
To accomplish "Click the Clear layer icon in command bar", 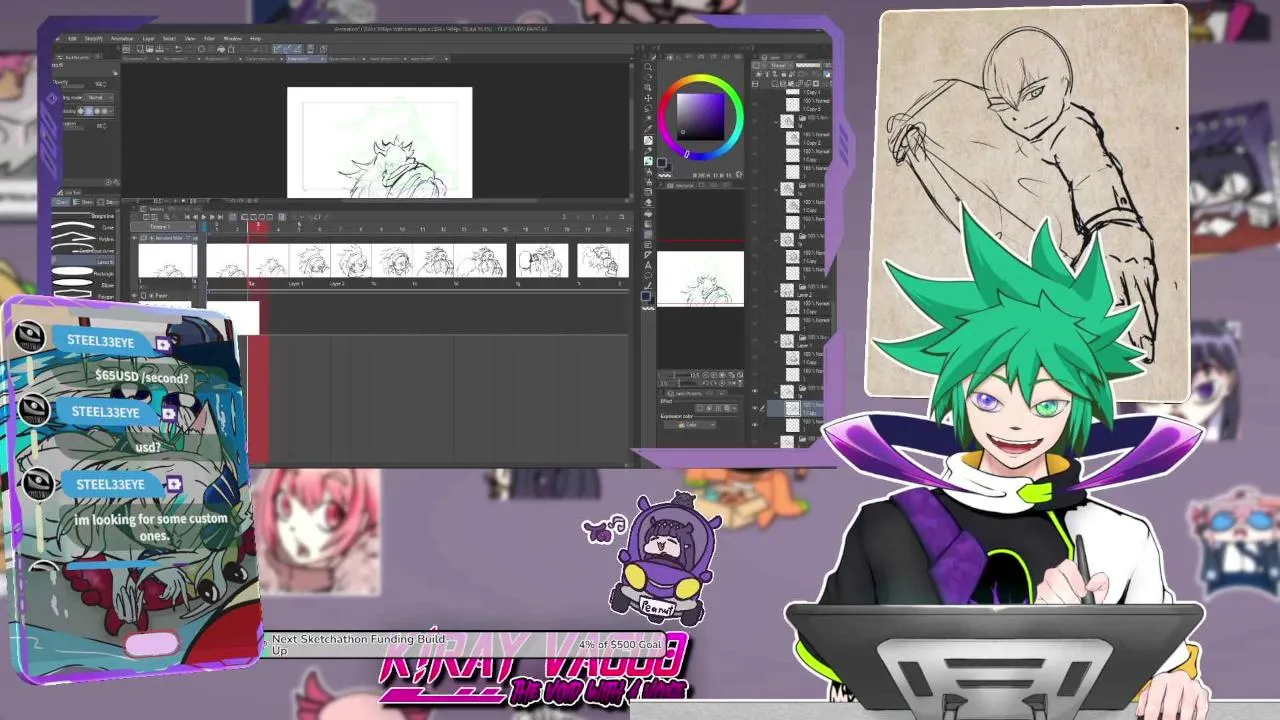I will pos(201,49).
